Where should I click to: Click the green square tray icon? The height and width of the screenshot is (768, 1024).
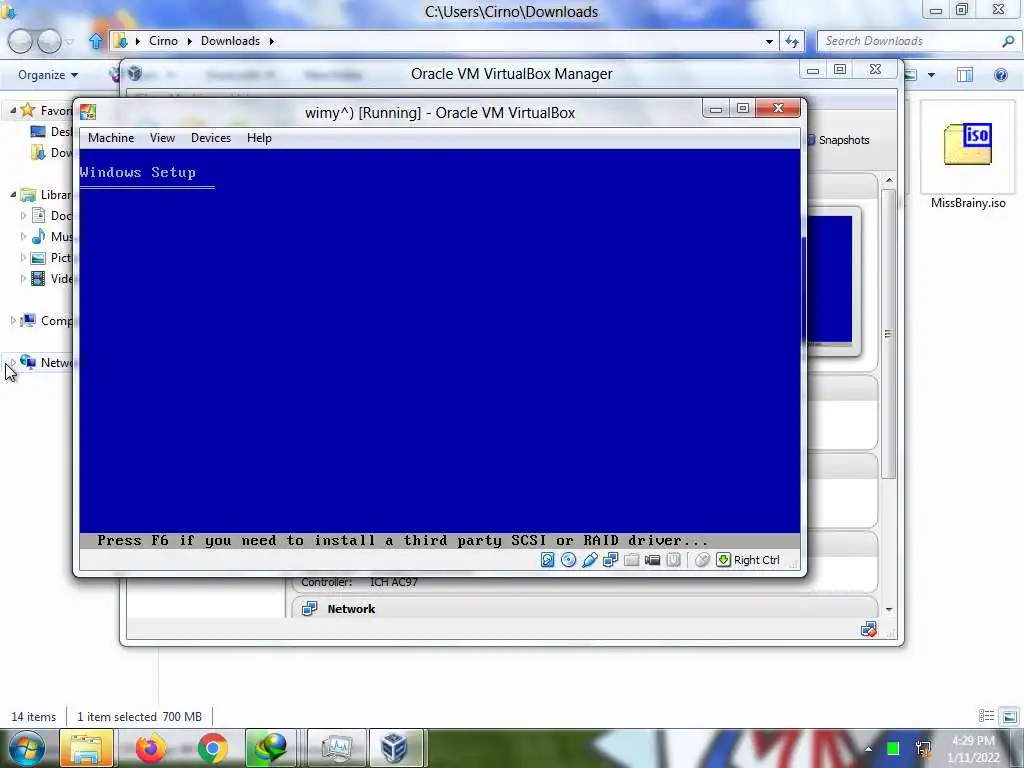893,748
